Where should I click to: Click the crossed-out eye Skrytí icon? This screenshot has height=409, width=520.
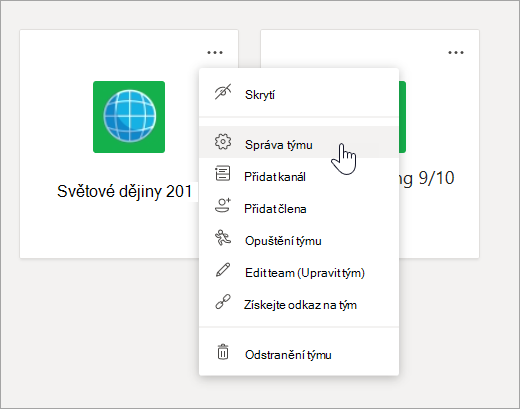tap(223, 92)
